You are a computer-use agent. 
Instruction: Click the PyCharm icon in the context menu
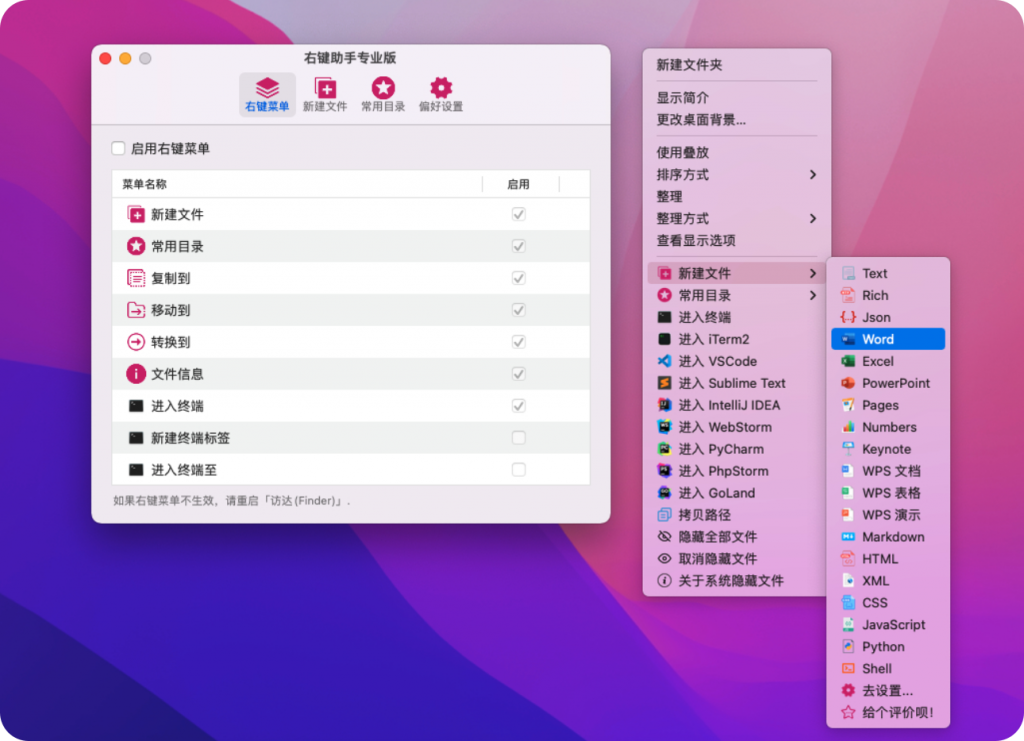661,449
